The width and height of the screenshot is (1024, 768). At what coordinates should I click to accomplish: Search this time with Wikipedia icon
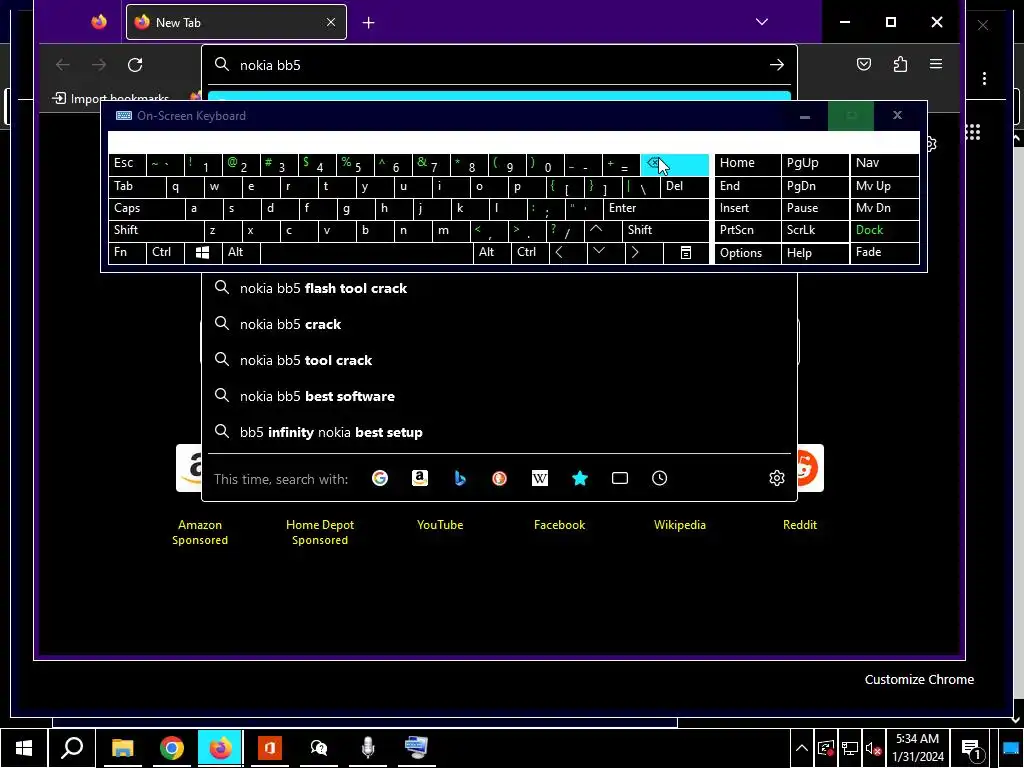539,478
